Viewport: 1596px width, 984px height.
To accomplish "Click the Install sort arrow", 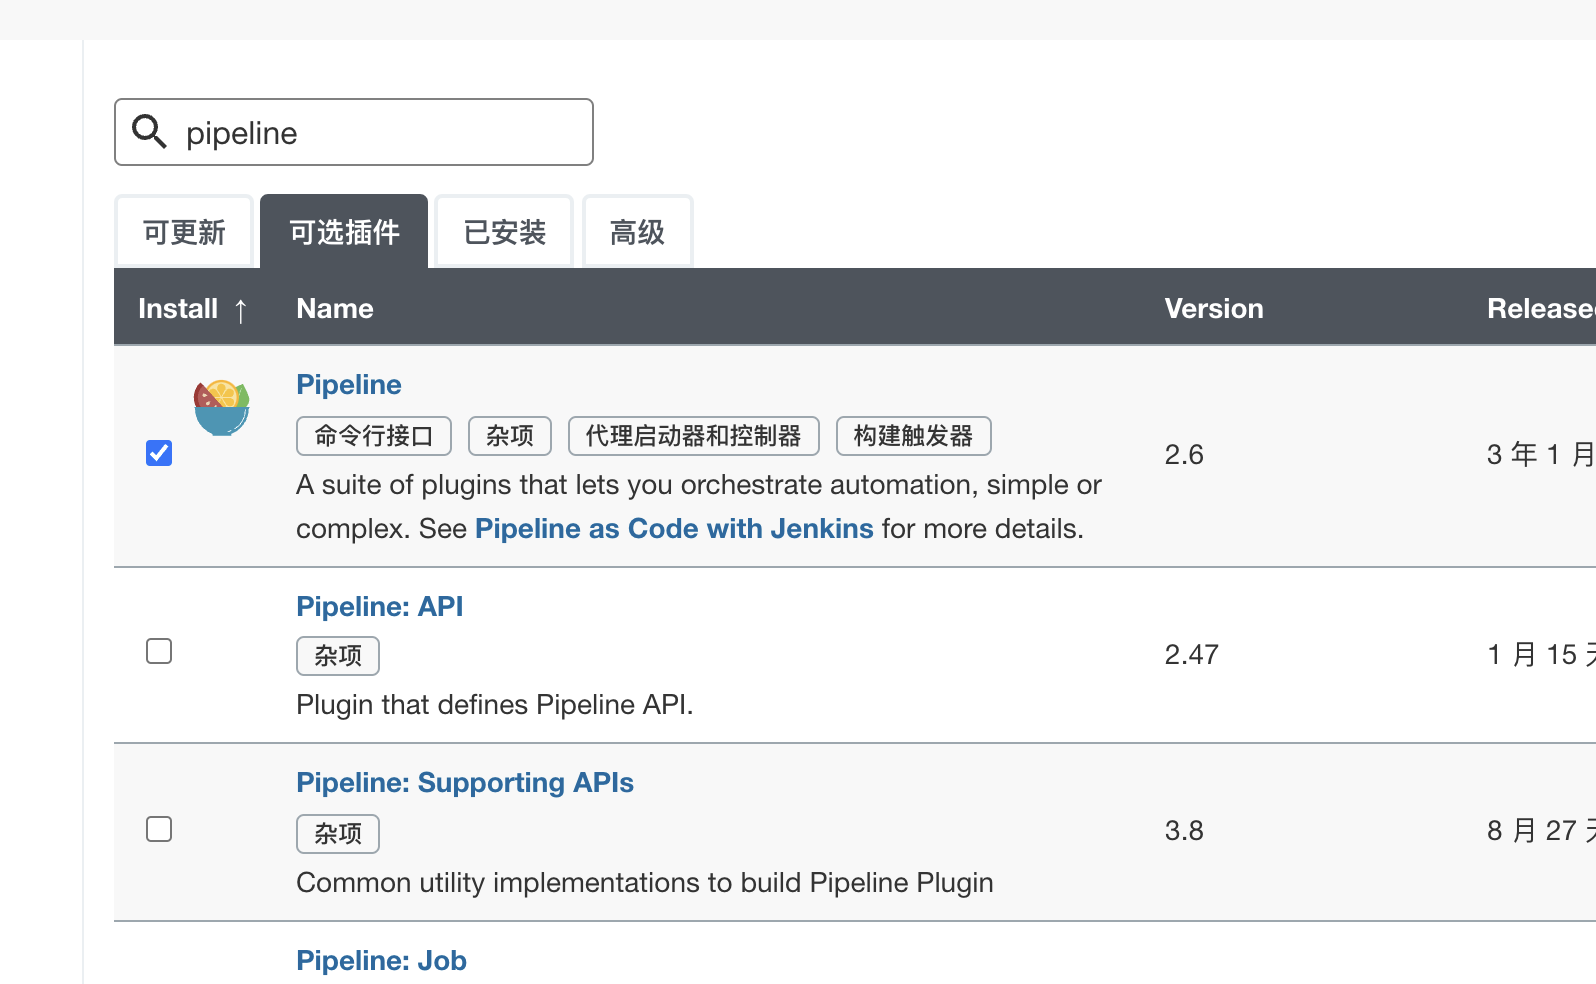I will point(240,310).
